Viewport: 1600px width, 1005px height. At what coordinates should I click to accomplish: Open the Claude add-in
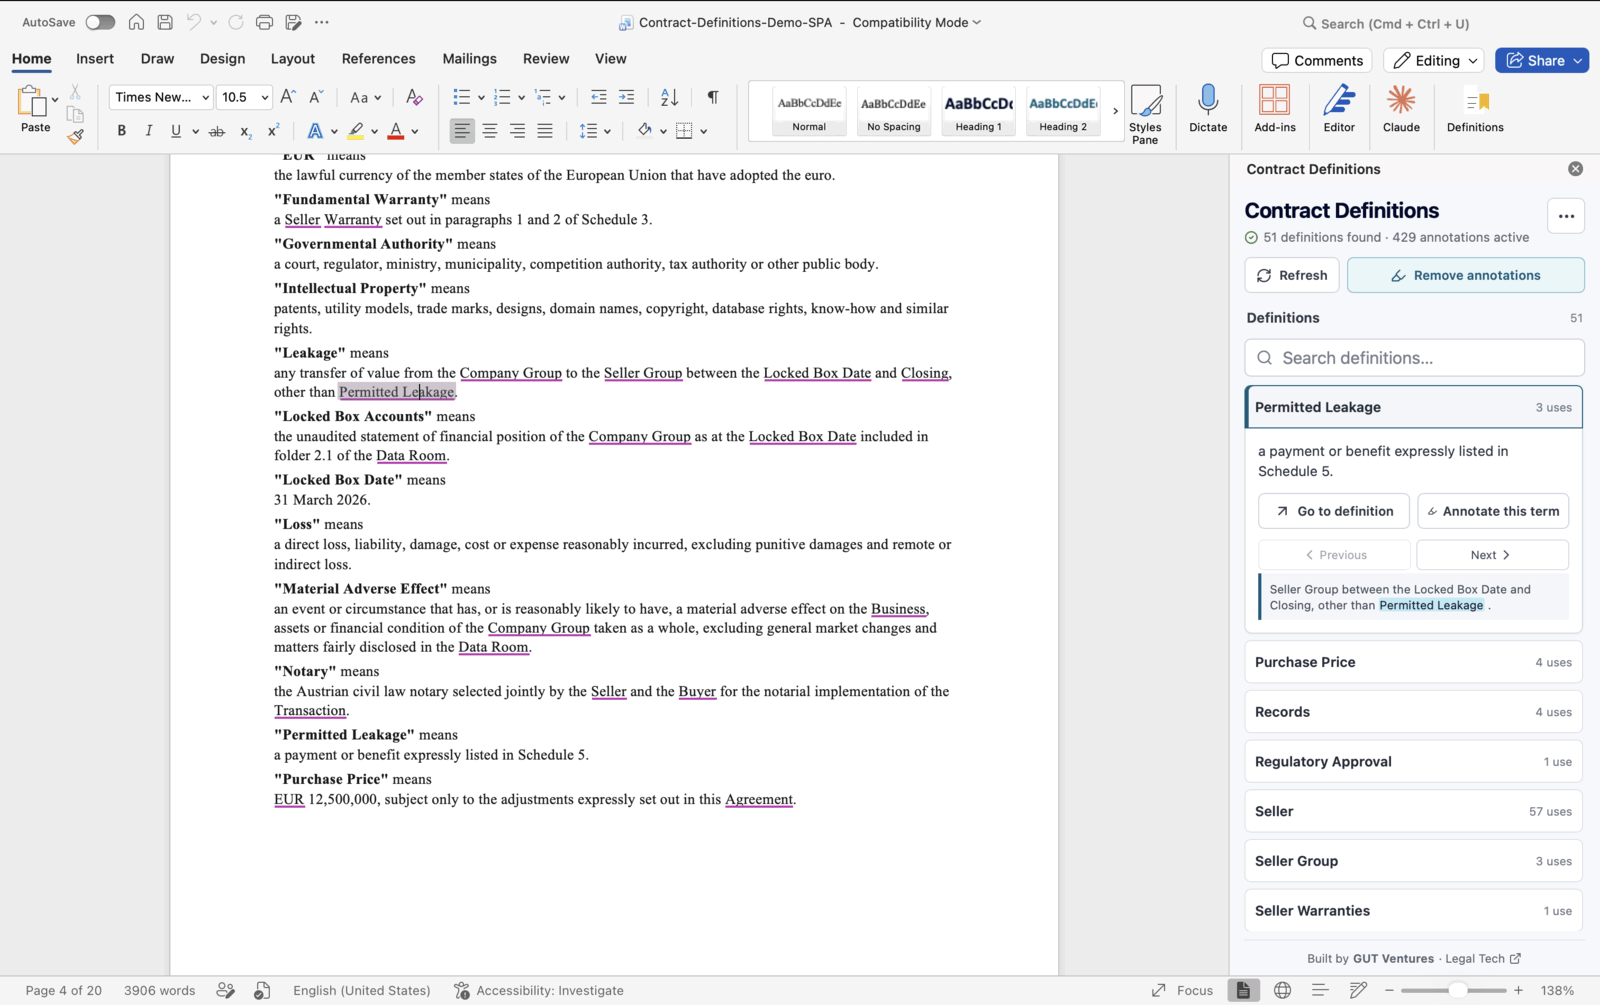pyautogui.click(x=1400, y=109)
